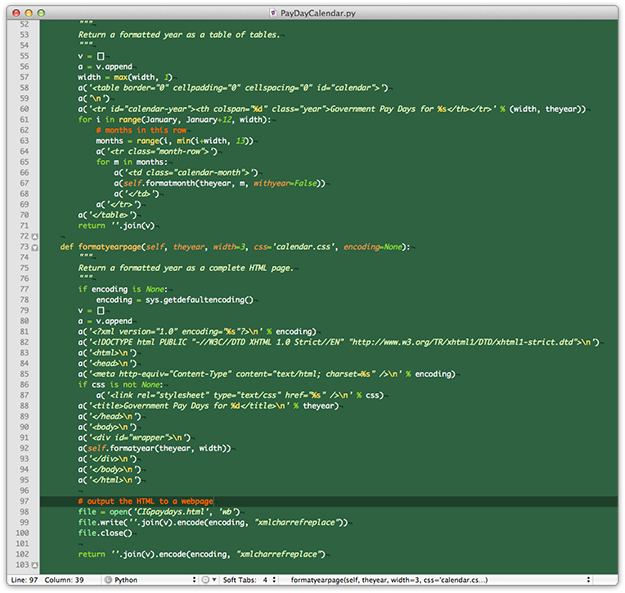Click 'return' keyword on line 102
Viewport: 625px width, 593px height.
pos(92,554)
